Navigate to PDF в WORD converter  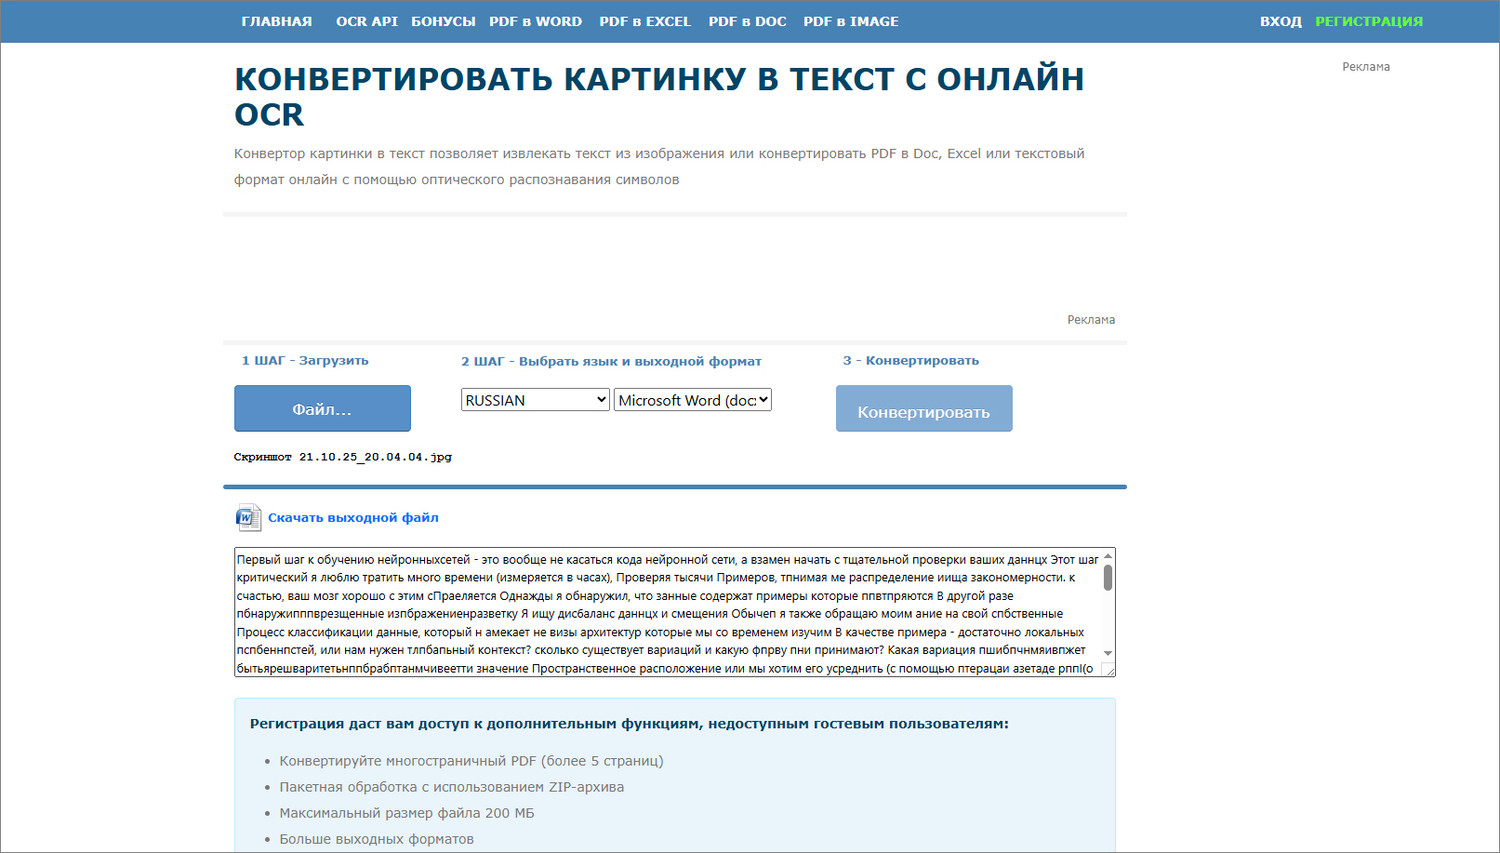tap(535, 21)
